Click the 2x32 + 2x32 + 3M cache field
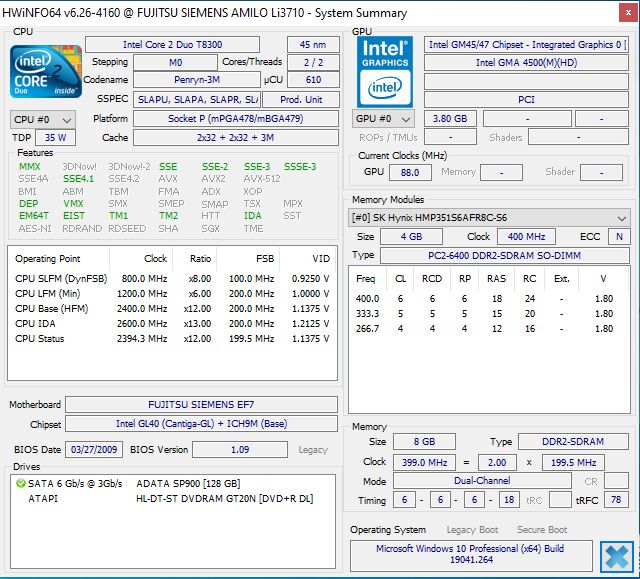This screenshot has width=640, height=579. point(236,138)
